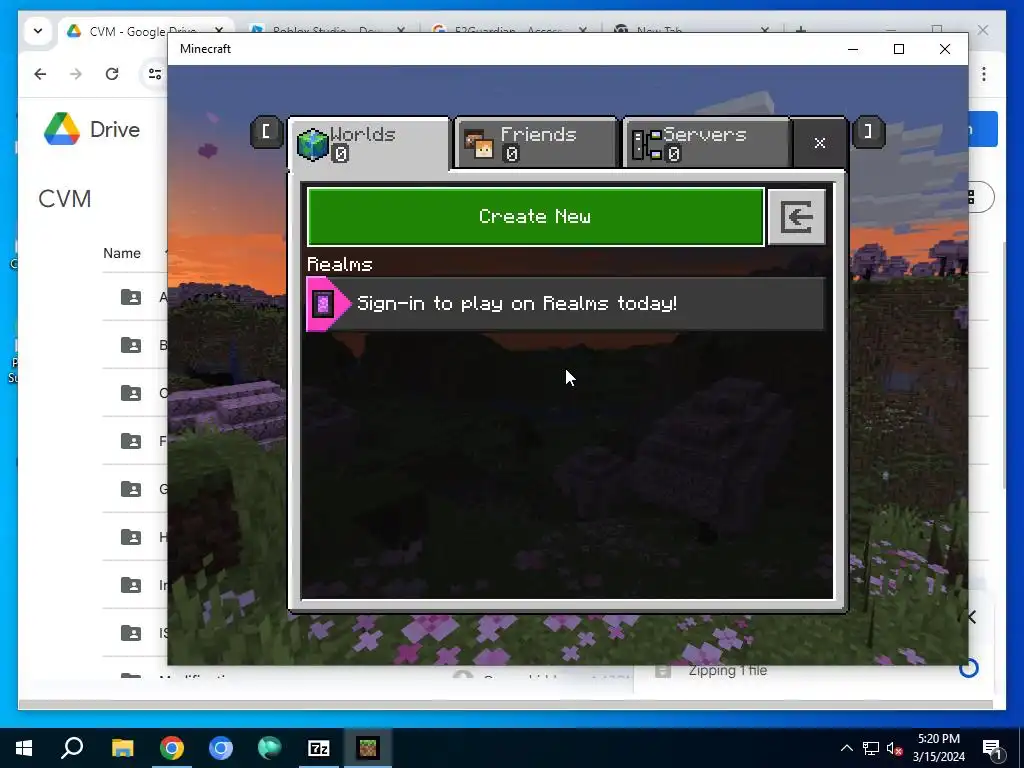
Task: Click the left bracket navigation button
Action: tap(266, 132)
